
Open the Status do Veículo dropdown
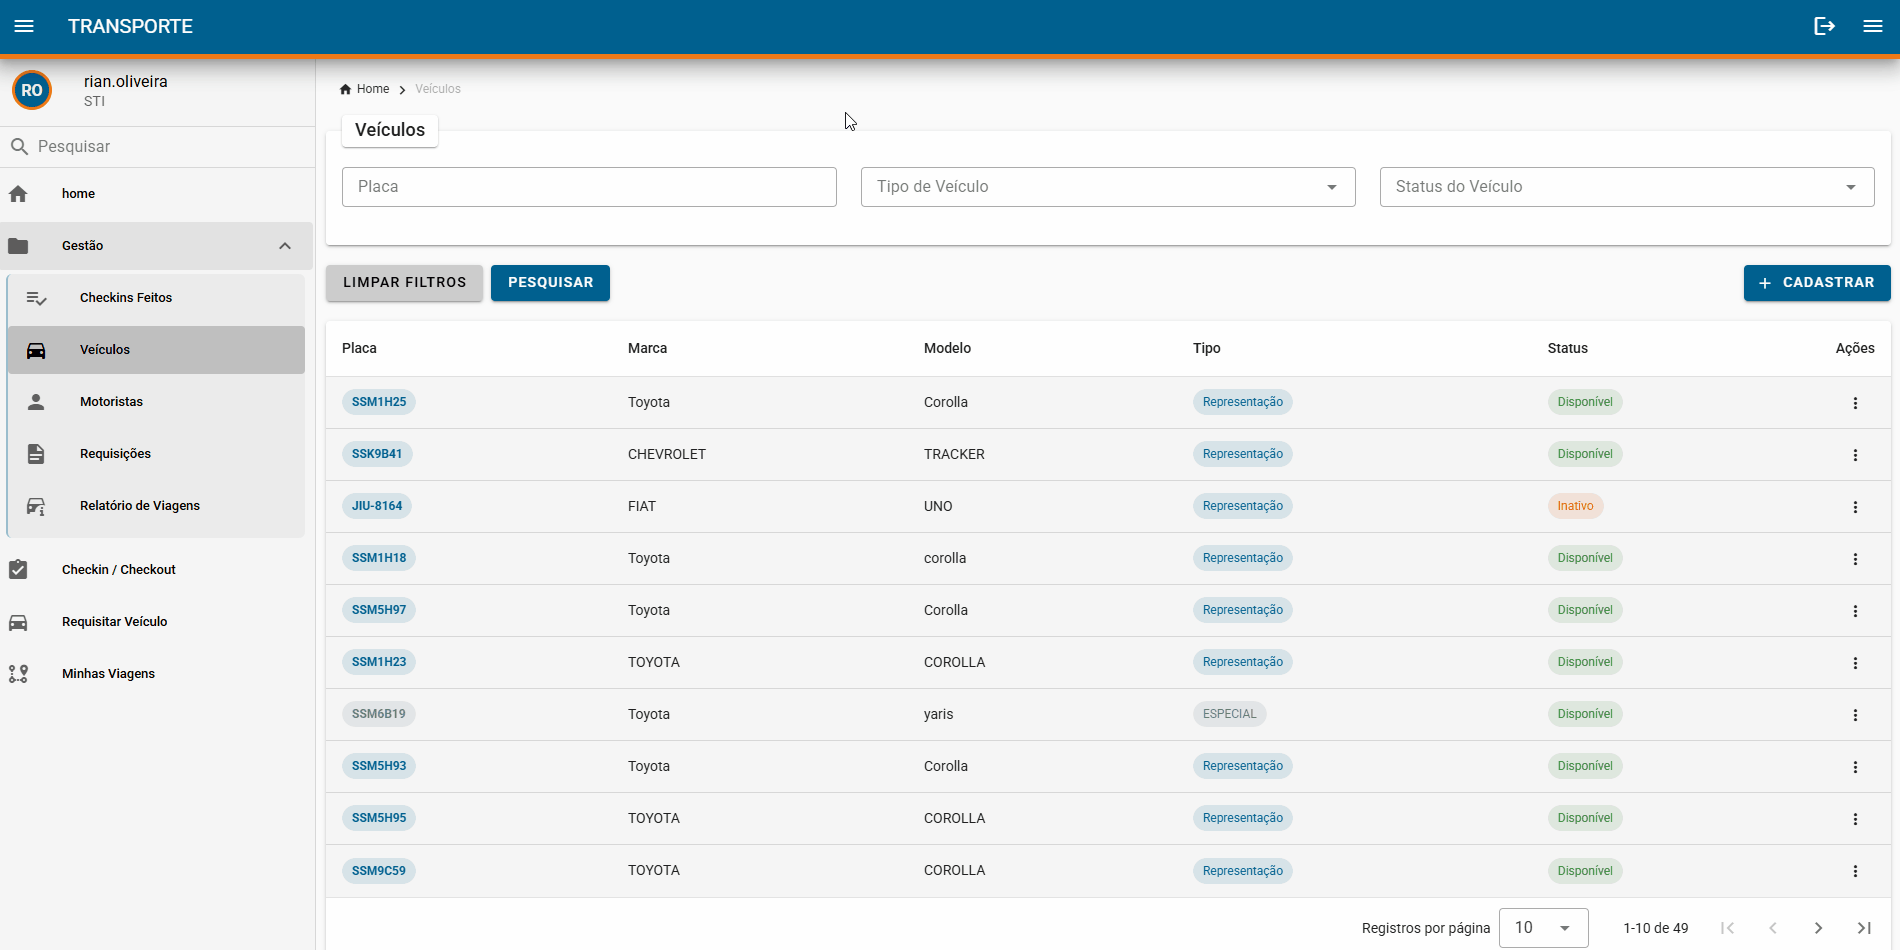[x=1627, y=187]
